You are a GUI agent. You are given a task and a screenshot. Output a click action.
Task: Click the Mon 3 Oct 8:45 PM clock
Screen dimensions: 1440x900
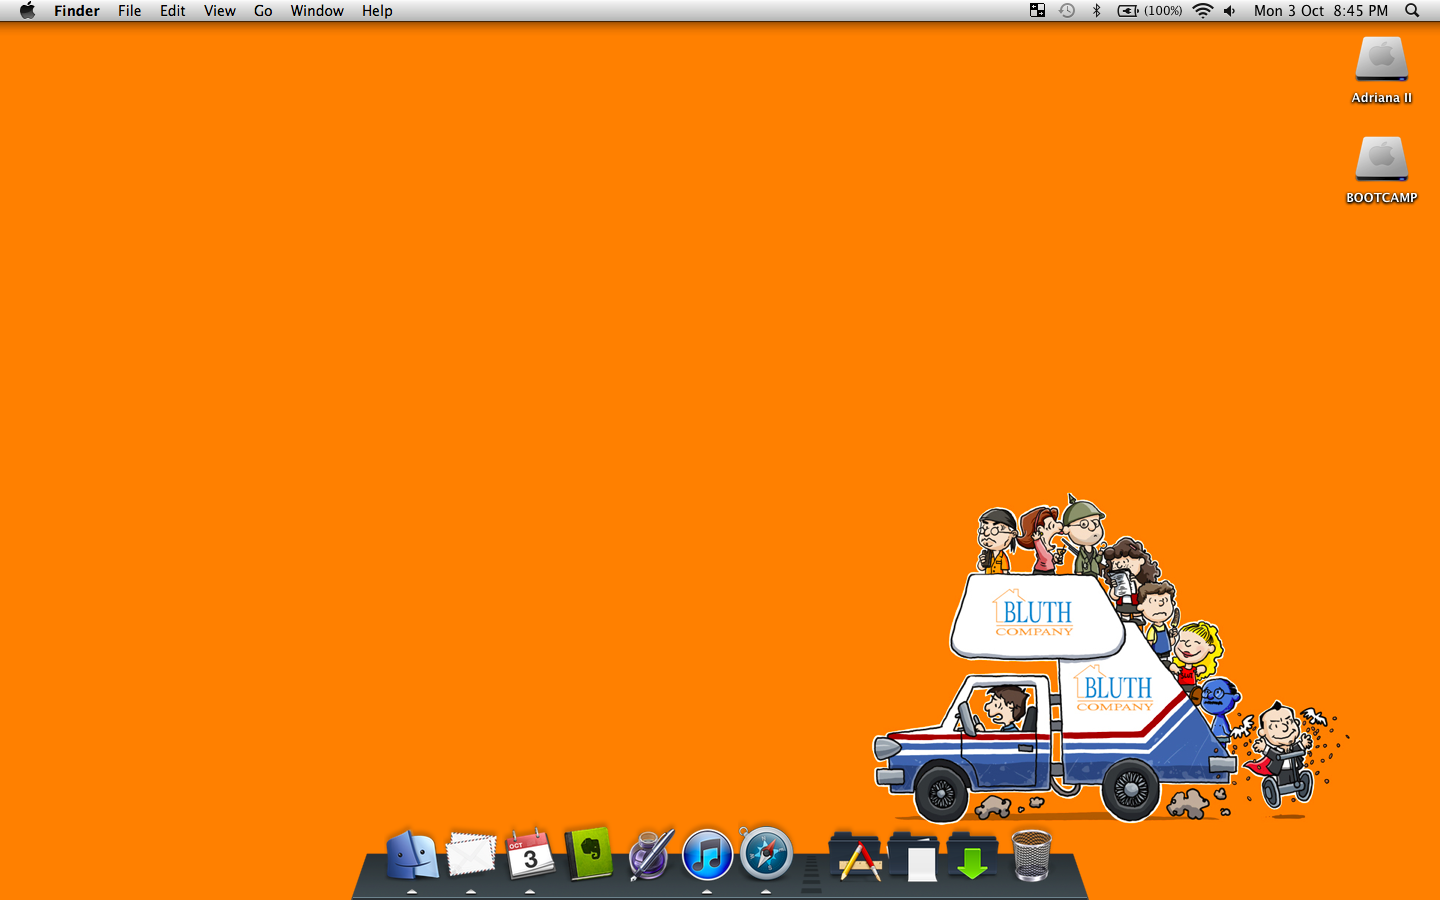coord(1321,11)
